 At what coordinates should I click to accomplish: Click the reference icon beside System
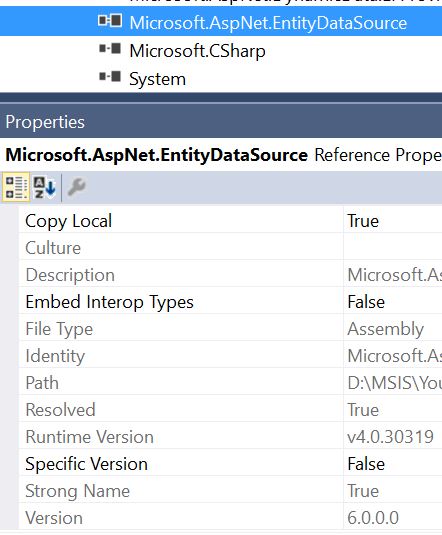(110, 76)
